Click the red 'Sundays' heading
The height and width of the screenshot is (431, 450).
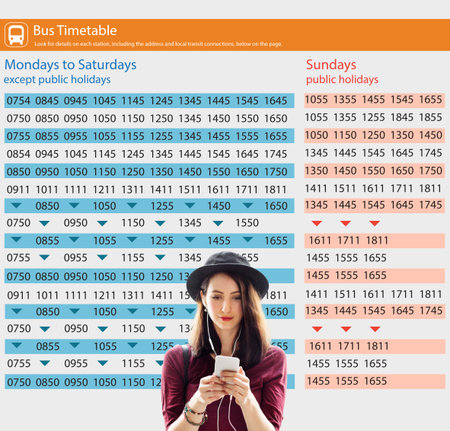[331, 65]
